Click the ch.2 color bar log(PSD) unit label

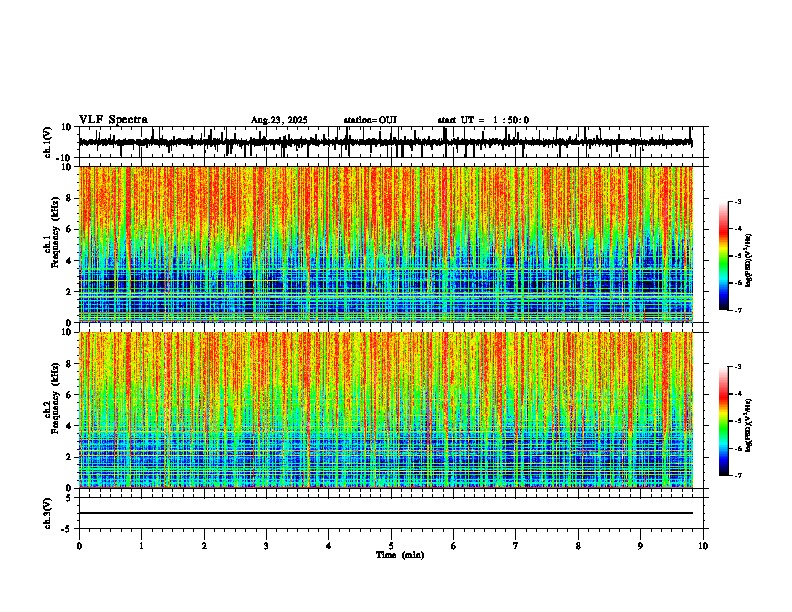point(749,425)
